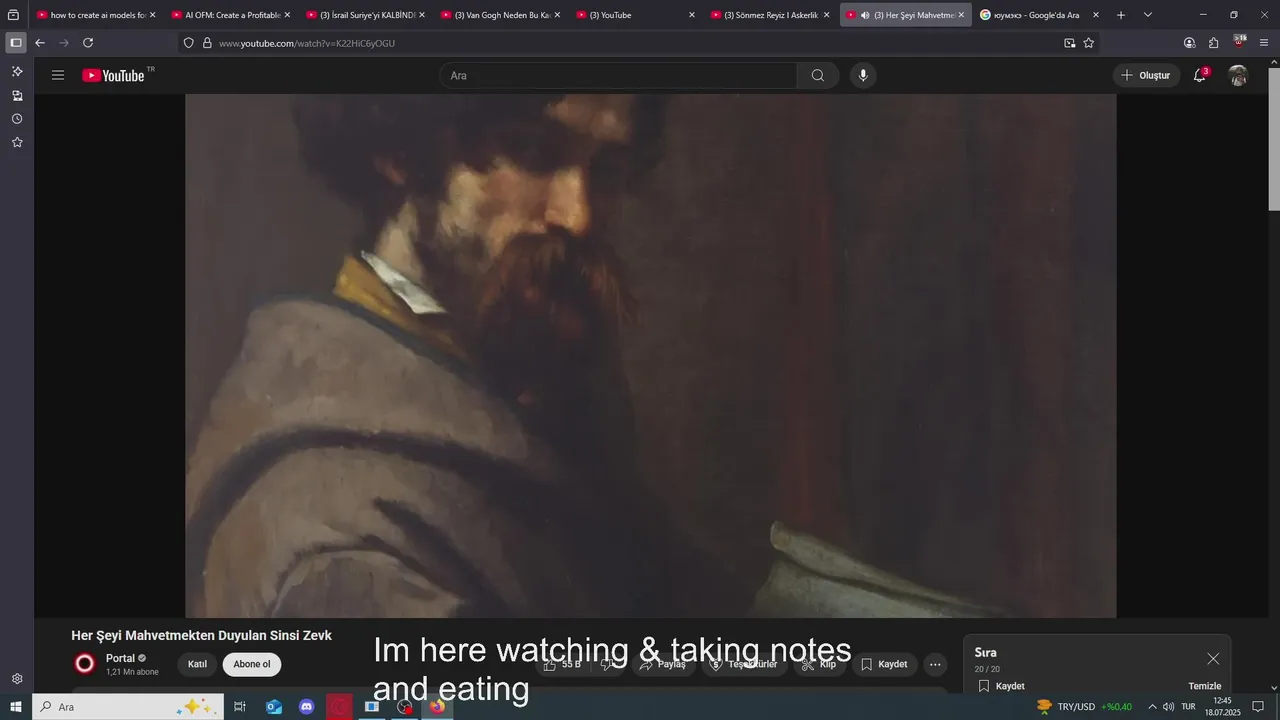Screen dimensions: 1280x720
Task: Open the Portal channel name link
Action: 120,658
